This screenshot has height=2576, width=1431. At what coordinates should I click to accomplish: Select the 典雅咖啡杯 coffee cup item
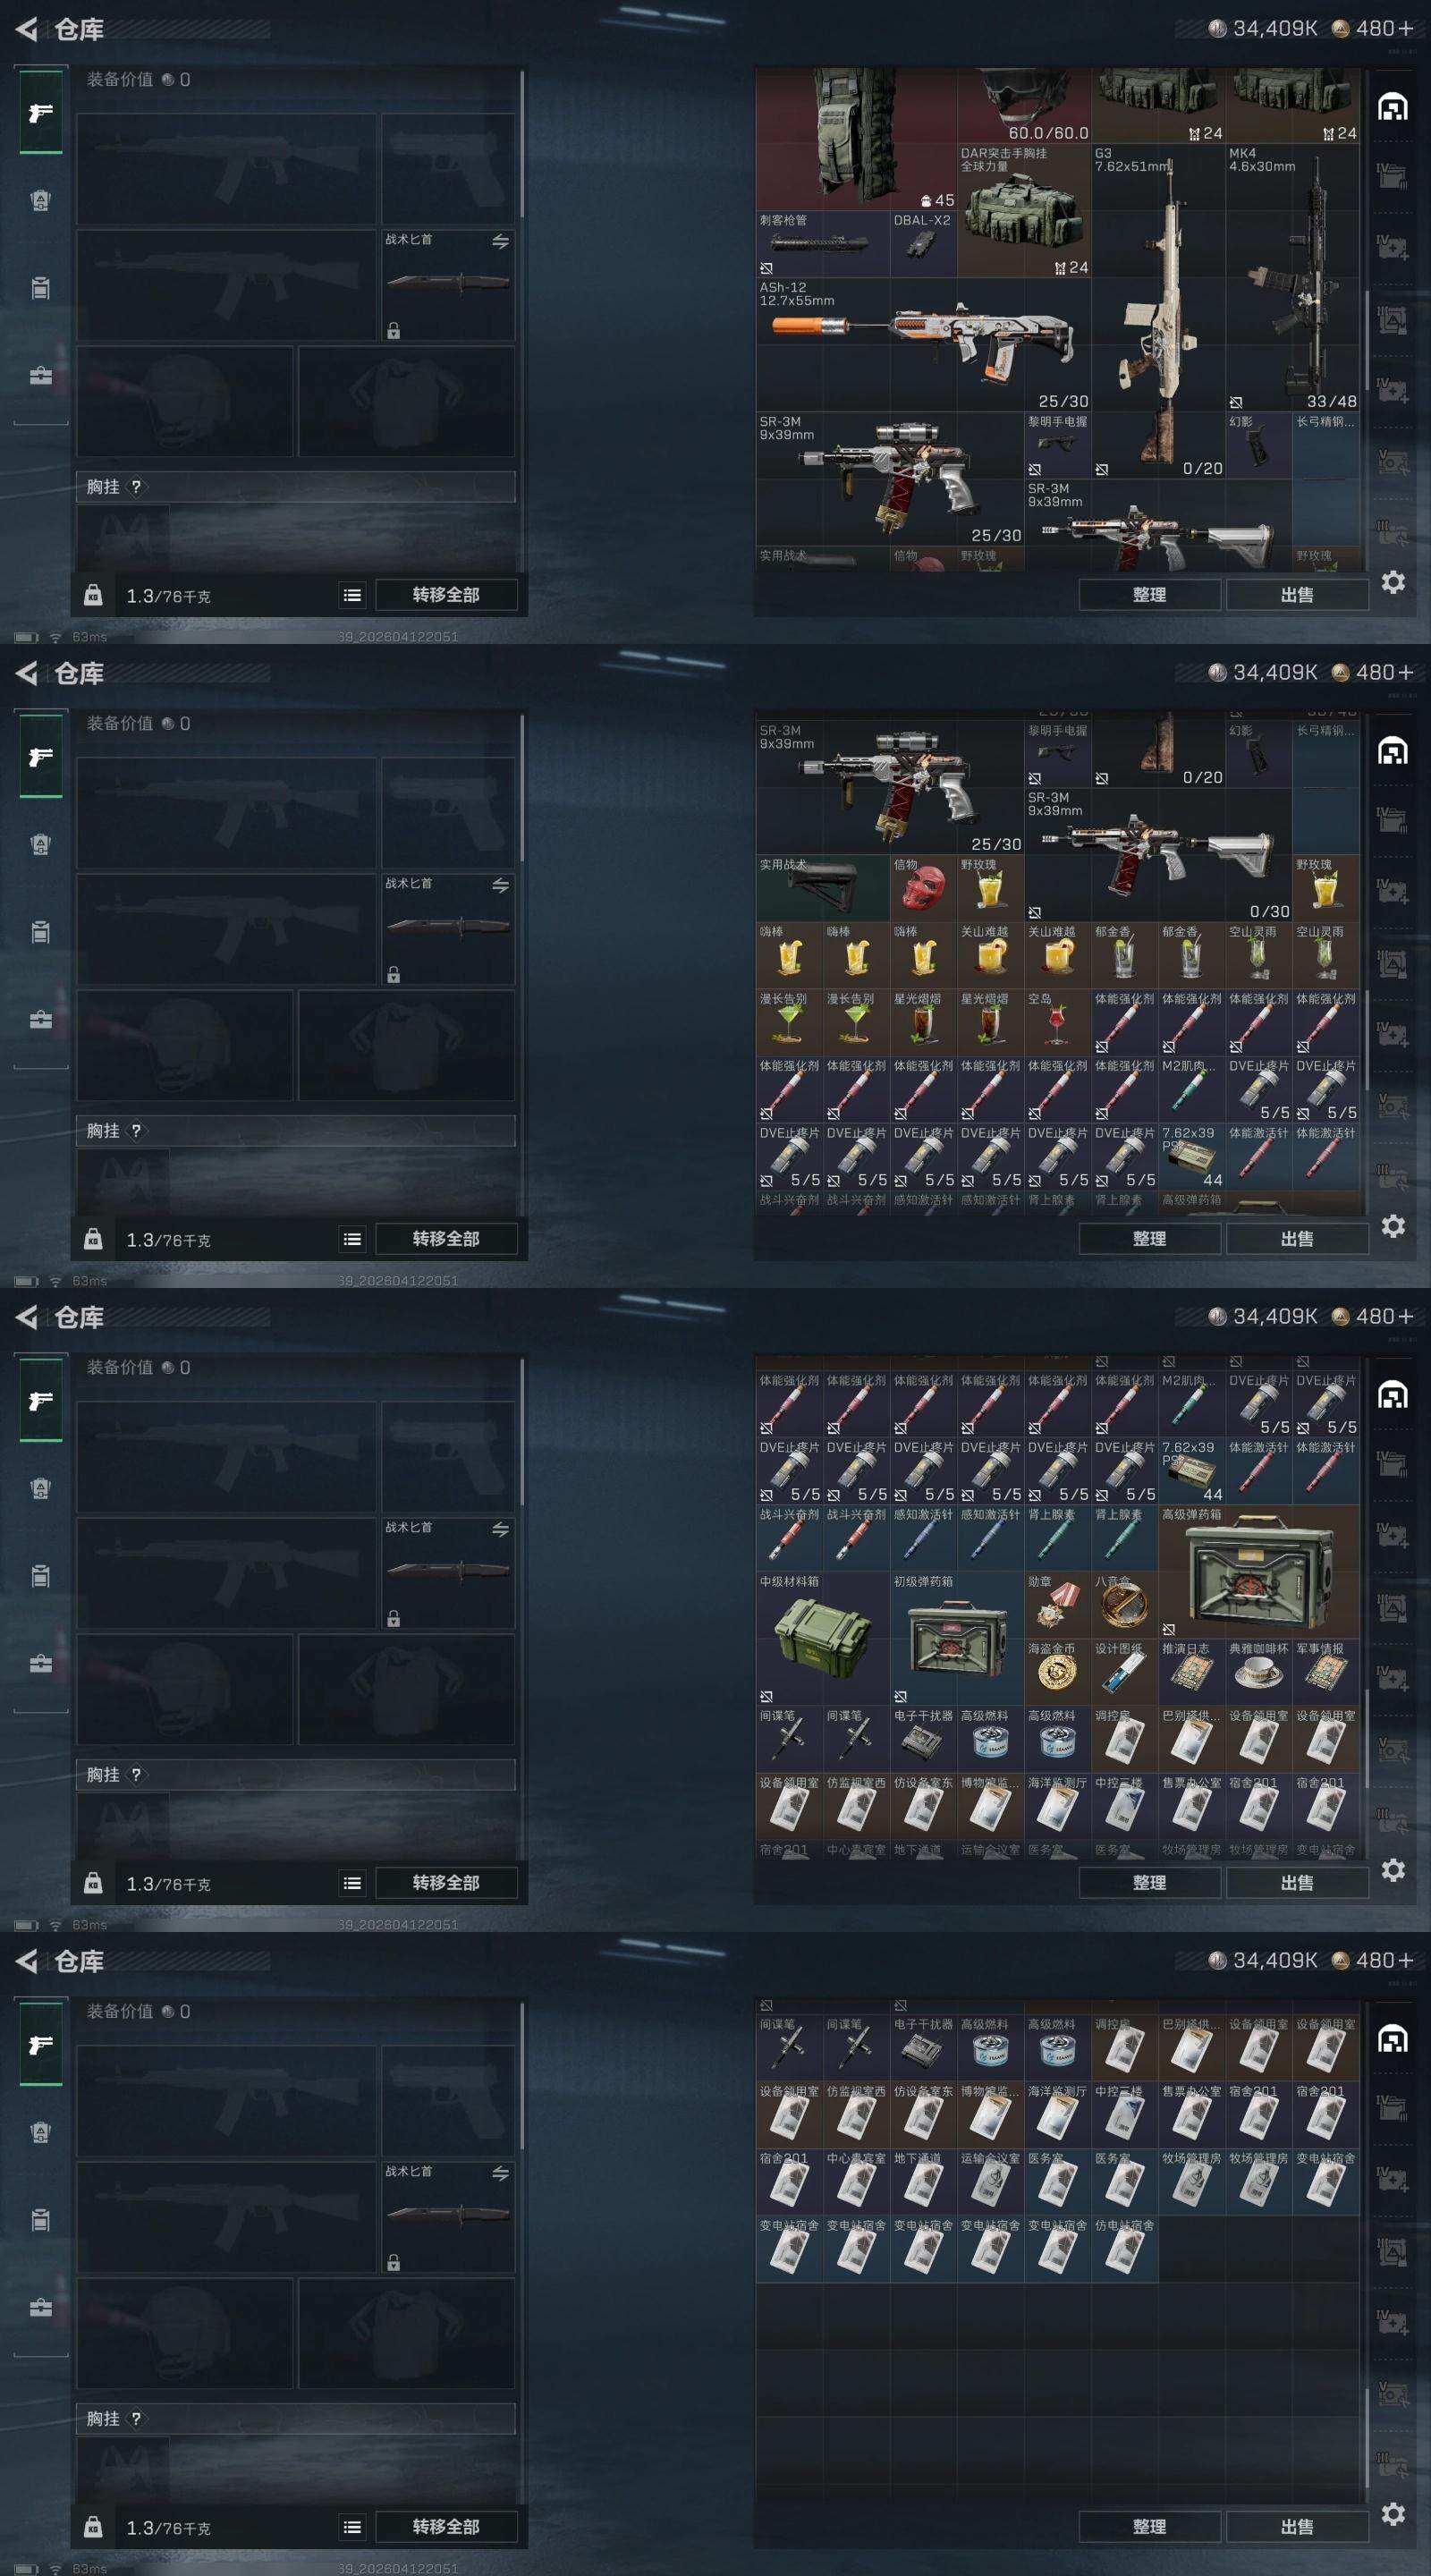[1259, 1671]
